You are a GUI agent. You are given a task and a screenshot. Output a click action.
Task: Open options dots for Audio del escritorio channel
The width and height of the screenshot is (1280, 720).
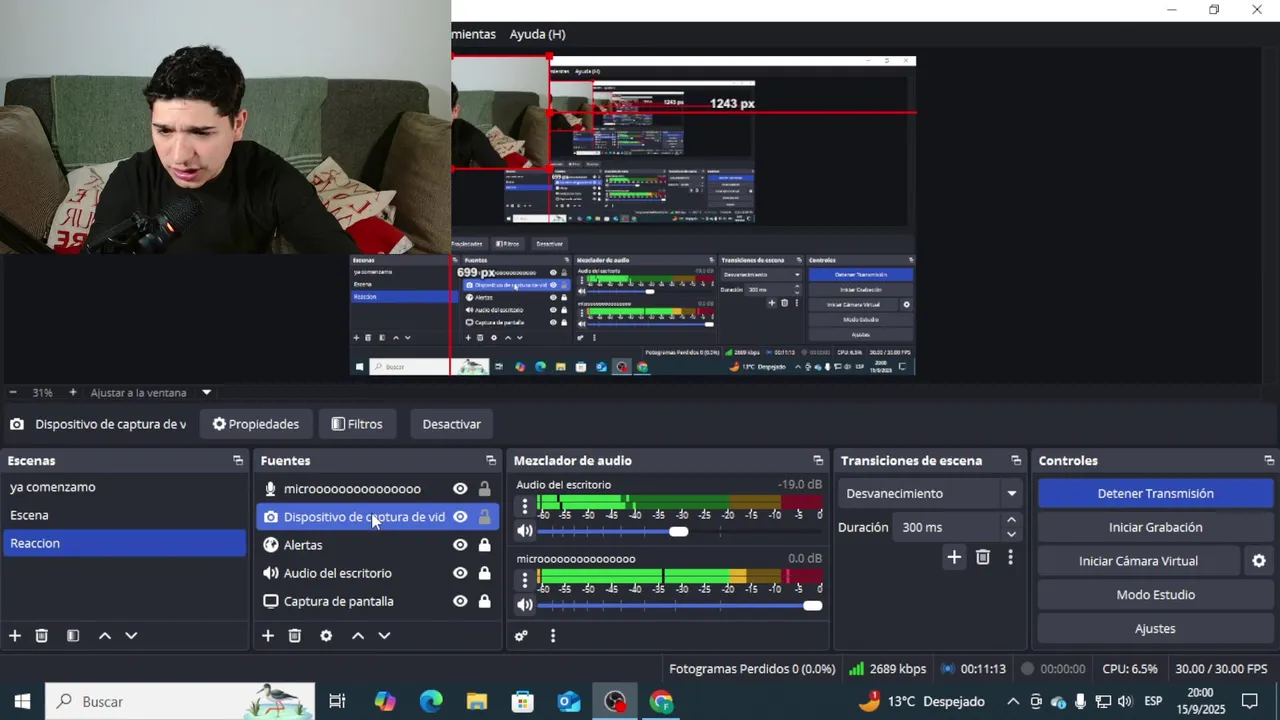coord(525,508)
